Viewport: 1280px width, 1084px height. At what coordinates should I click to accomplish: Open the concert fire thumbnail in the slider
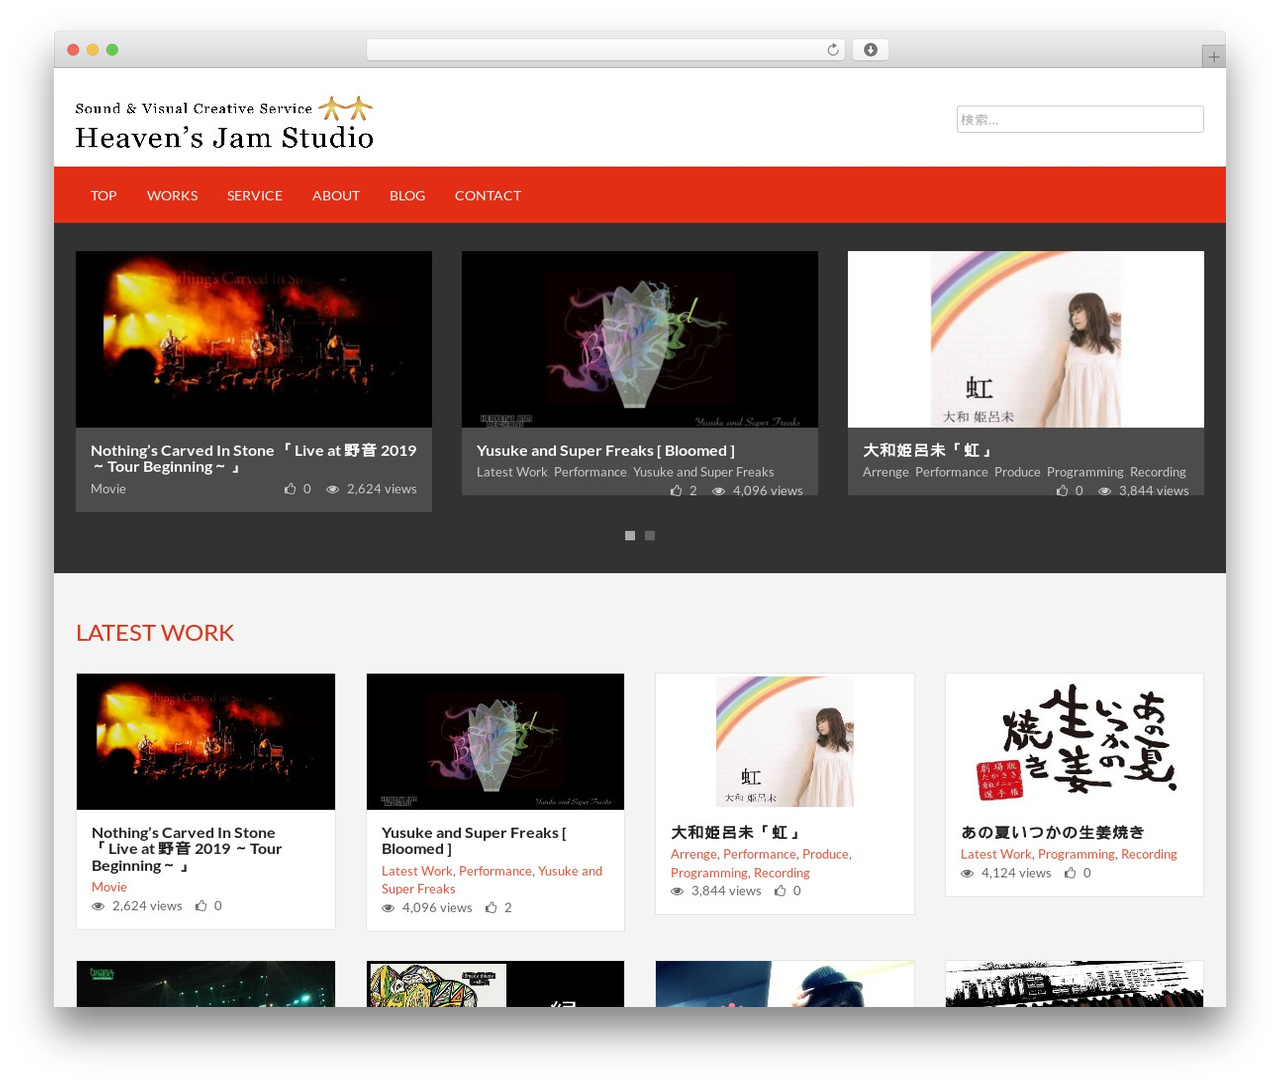pyautogui.click(x=254, y=339)
